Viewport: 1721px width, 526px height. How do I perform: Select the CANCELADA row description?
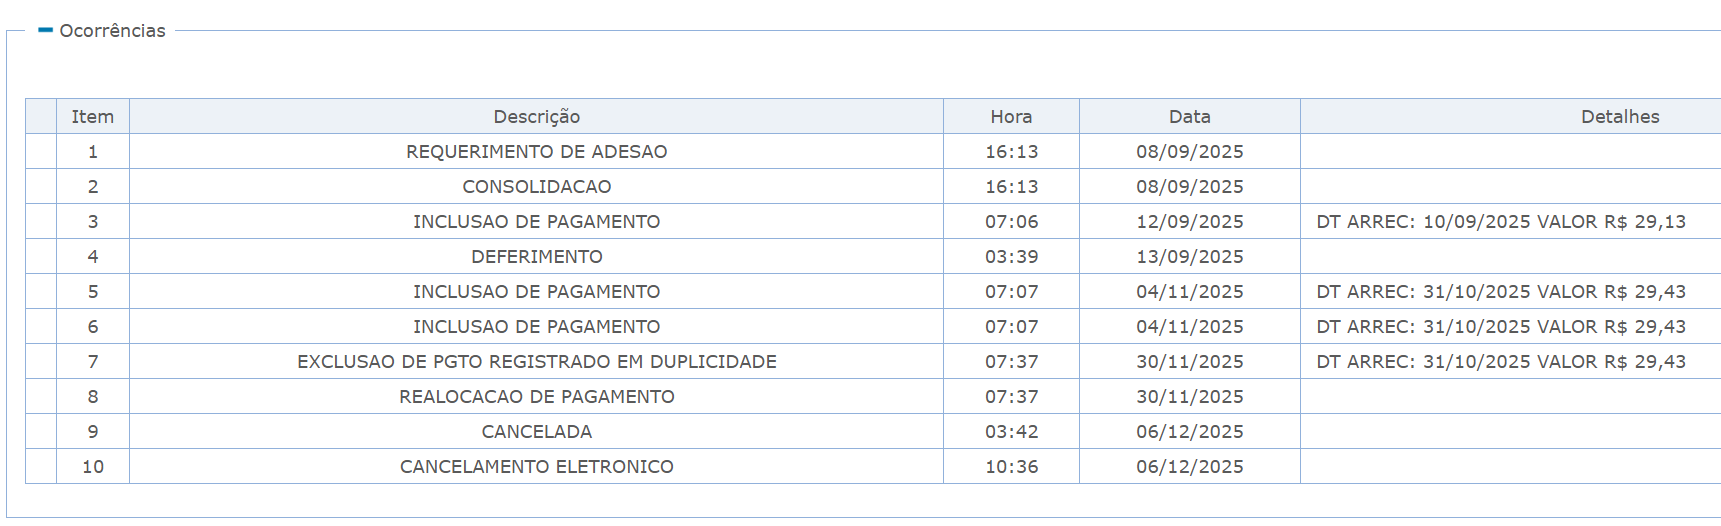[536, 432]
